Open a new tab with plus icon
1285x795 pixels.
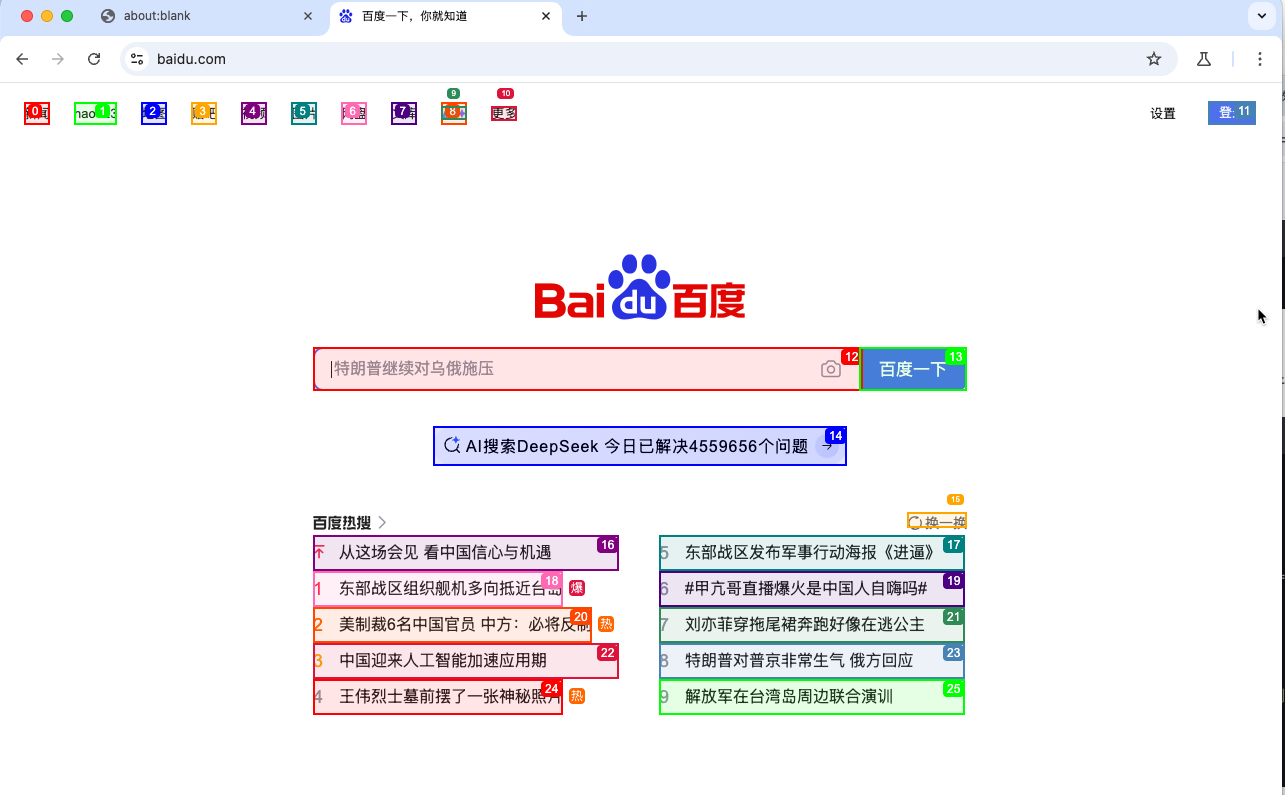pos(582,16)
